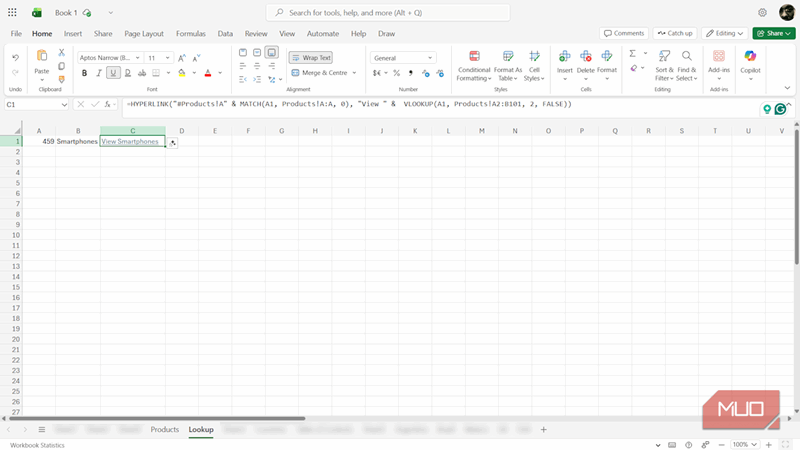The image size is (800, 450).
Task: Click the Merge & Centre button
Action: (319, 73)
